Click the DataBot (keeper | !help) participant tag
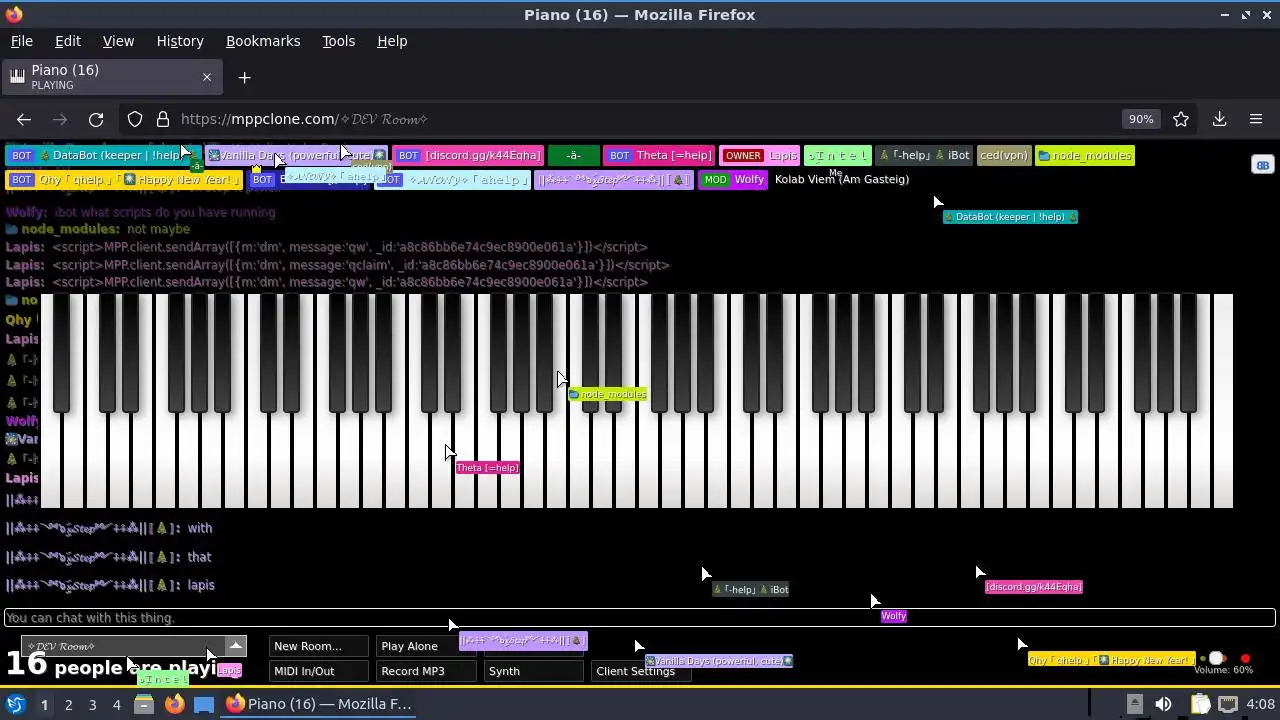The height and width of the screenshot is (720, 1280). (104, 155)
